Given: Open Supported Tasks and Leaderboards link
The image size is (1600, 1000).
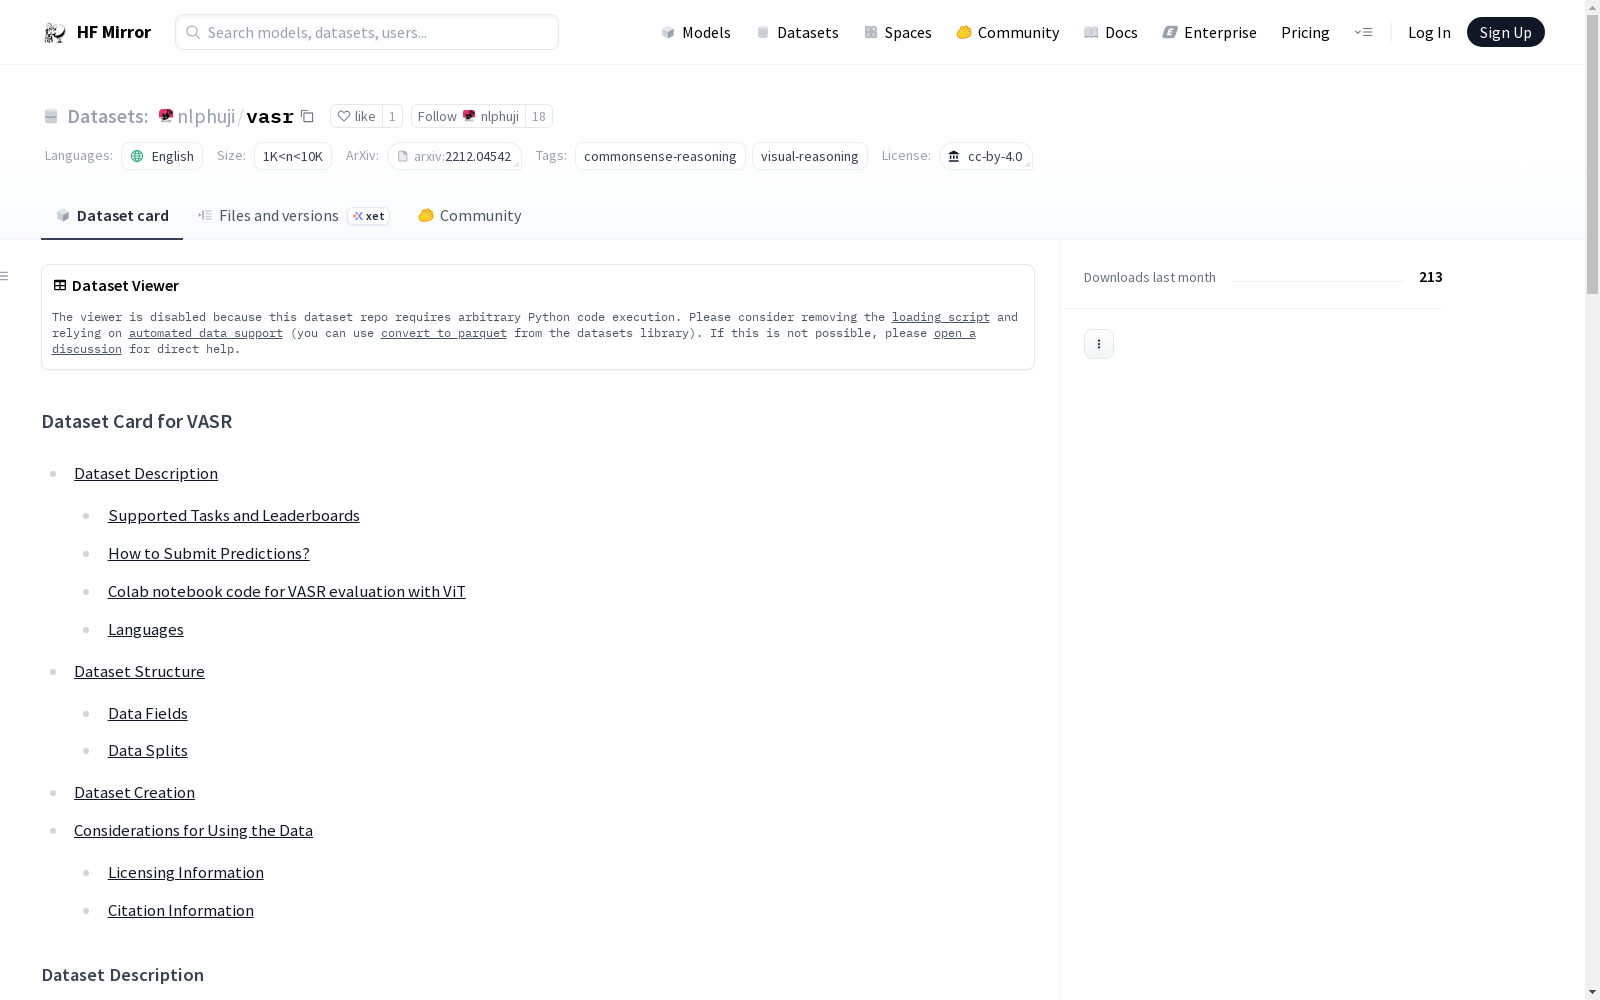Looking at the screenshot, I should tap(234, 515).
